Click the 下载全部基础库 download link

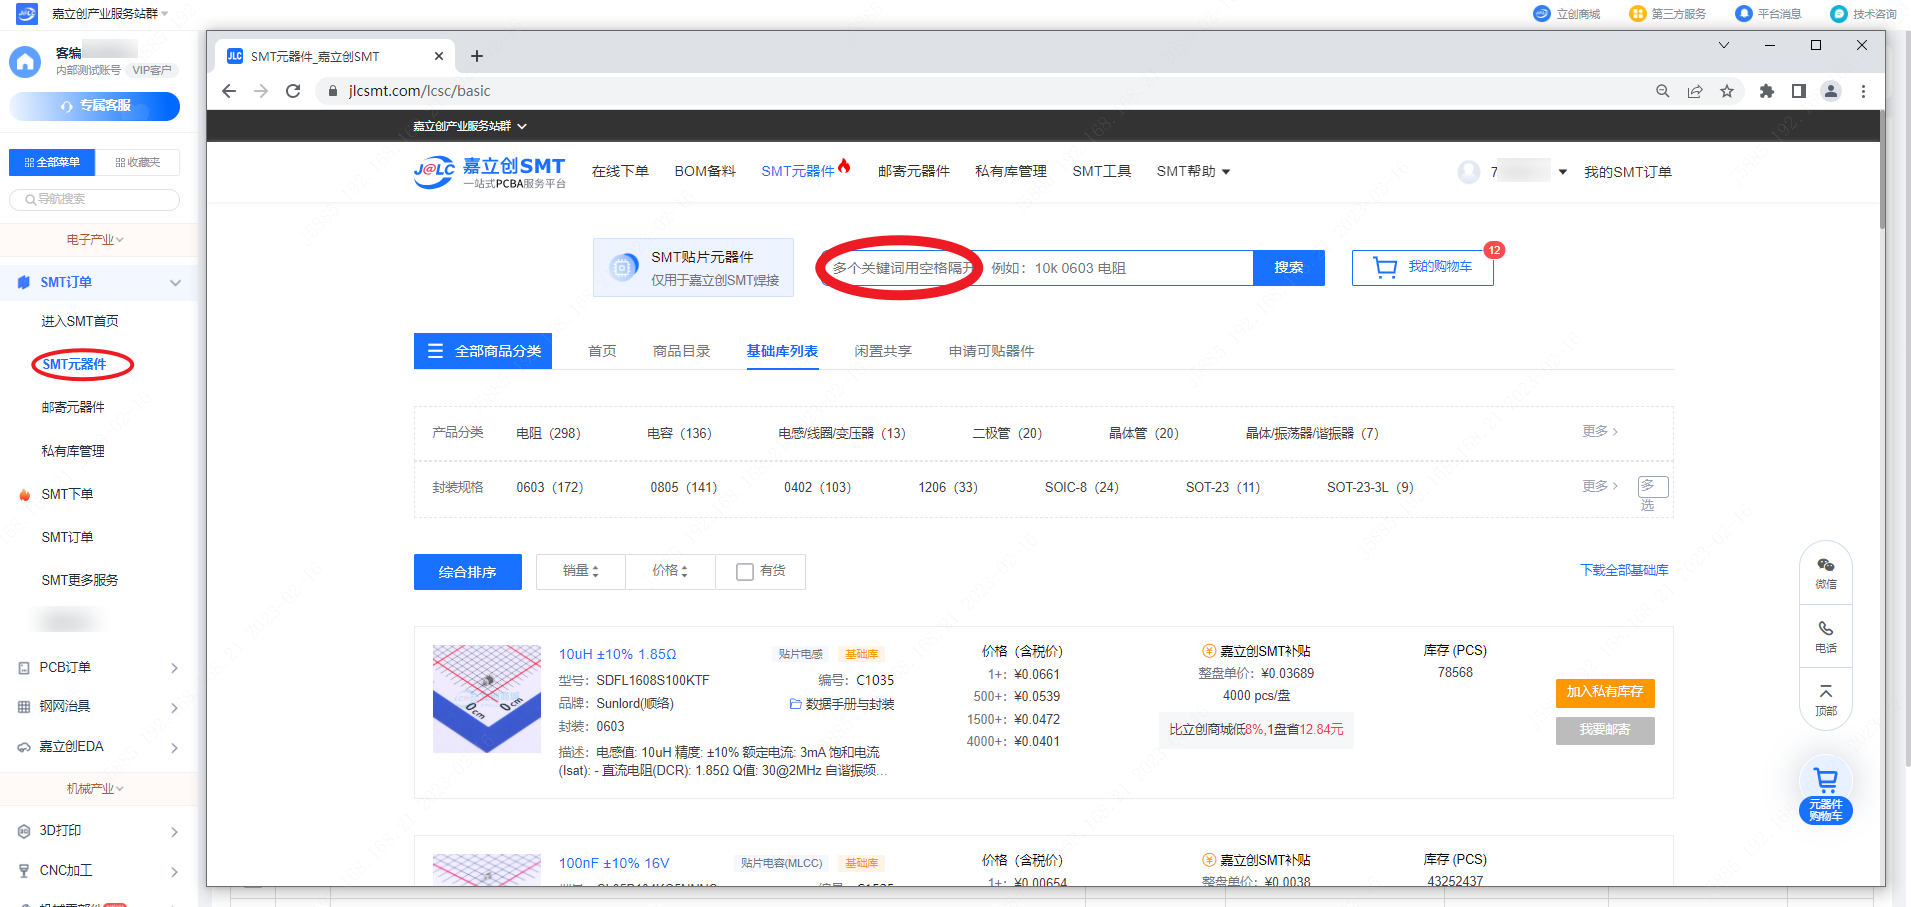click(1624, 570)
